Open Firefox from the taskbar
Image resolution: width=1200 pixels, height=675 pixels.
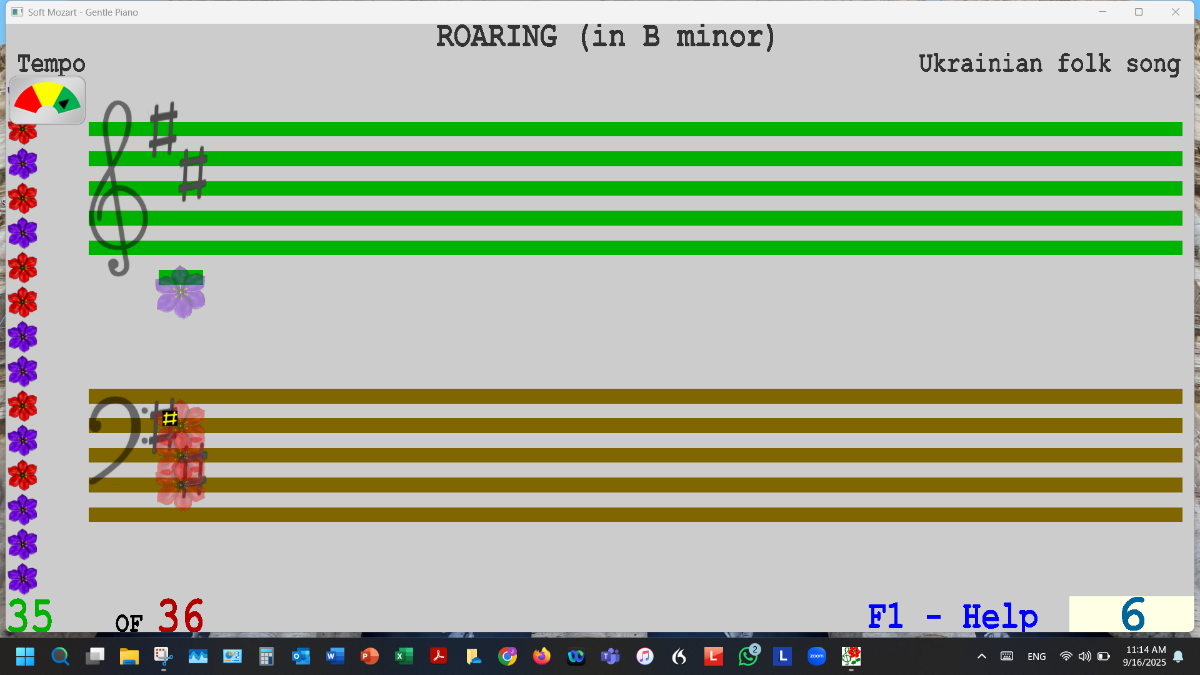(542, 656)
